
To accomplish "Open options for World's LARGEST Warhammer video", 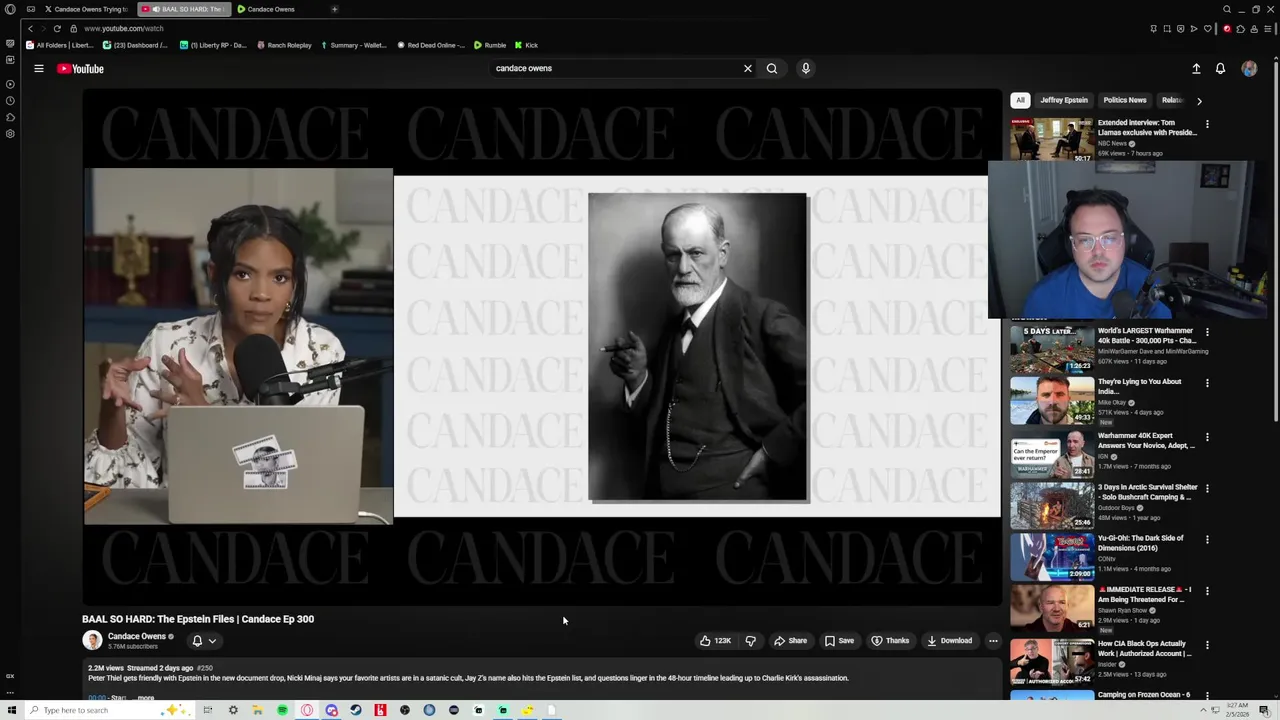I will point(1207,332).
